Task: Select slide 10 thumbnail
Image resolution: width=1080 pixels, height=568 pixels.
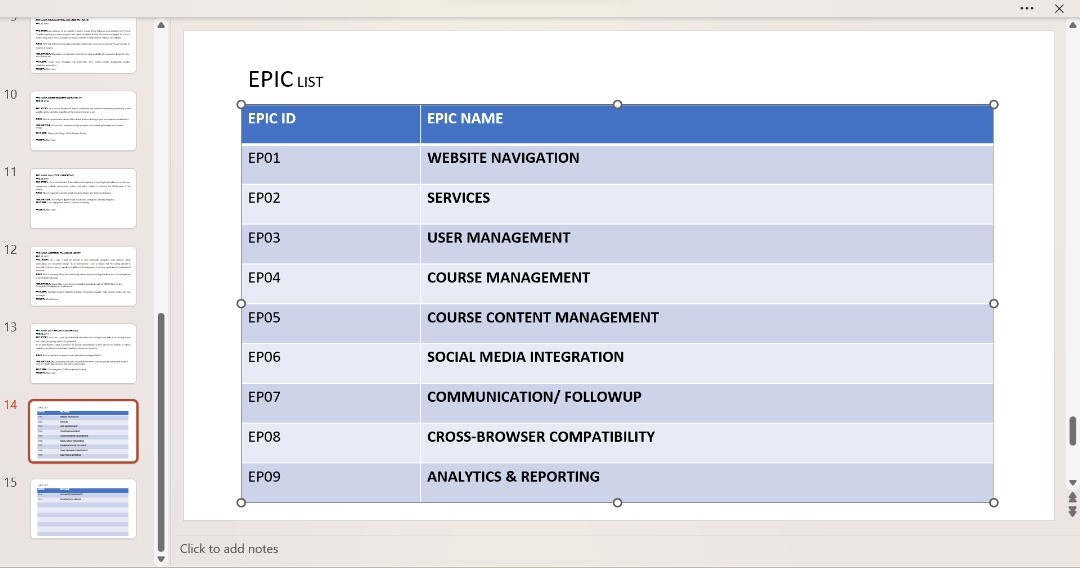Action: 83,120
